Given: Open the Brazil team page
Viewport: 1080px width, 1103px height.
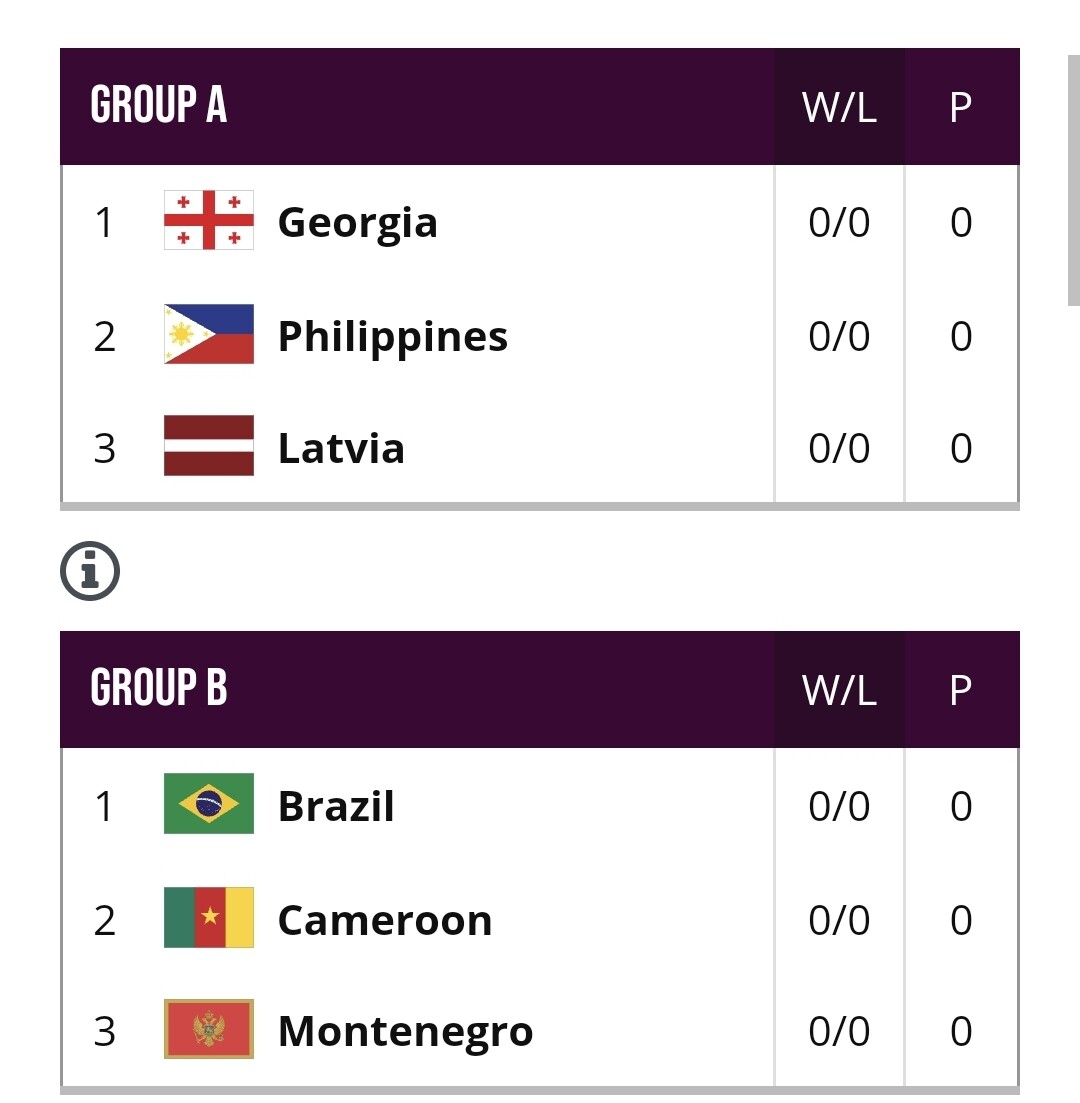Looking at the screenshot, I should click(x=336, y=806).
